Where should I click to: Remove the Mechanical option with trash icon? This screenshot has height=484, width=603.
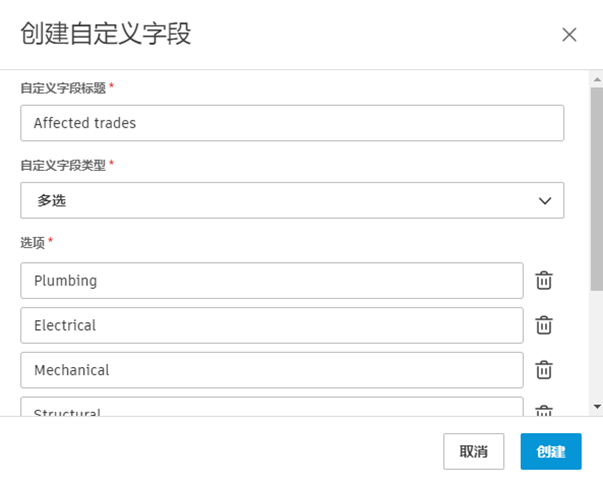point(544,370)
